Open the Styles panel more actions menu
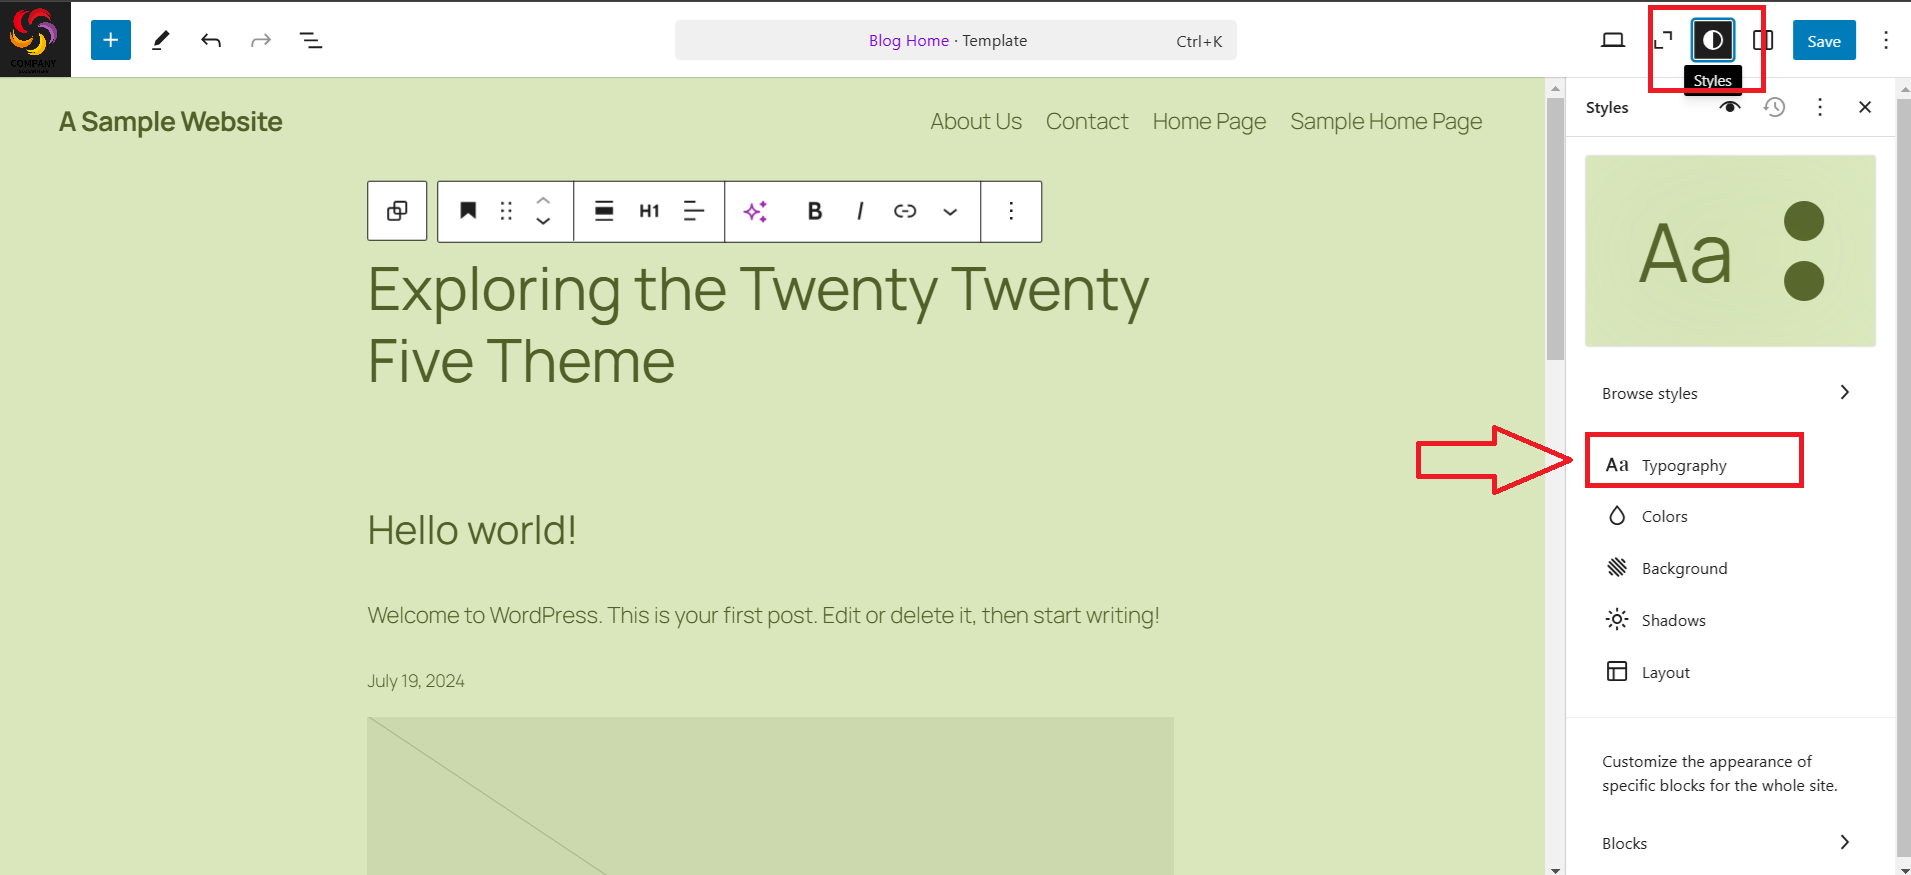This screenshot has height=875, width=1911. tap(1820, 107)
